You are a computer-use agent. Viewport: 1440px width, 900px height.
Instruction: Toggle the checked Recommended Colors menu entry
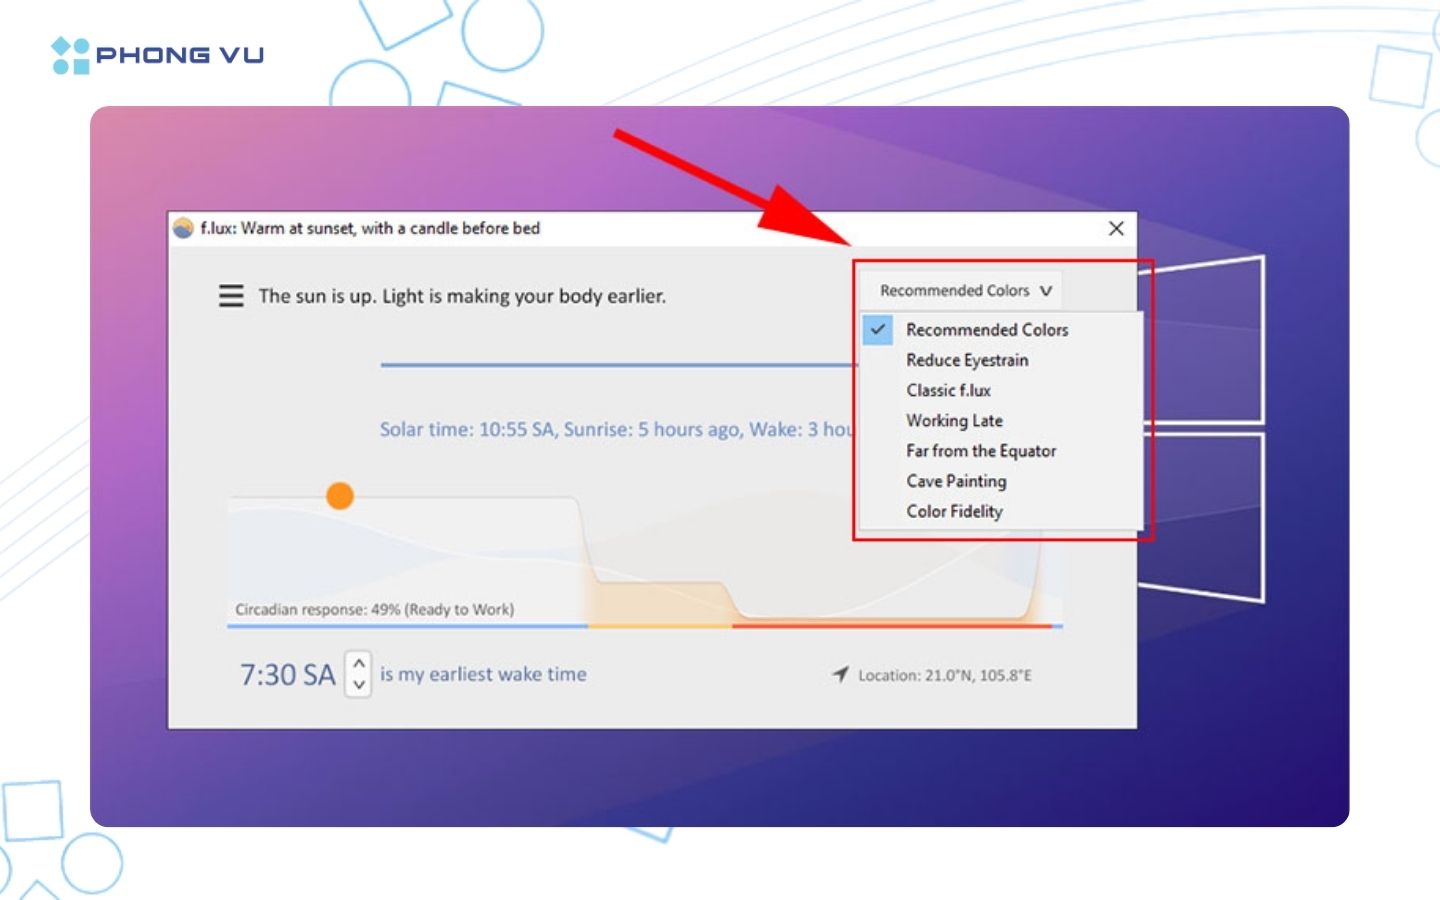986,330
